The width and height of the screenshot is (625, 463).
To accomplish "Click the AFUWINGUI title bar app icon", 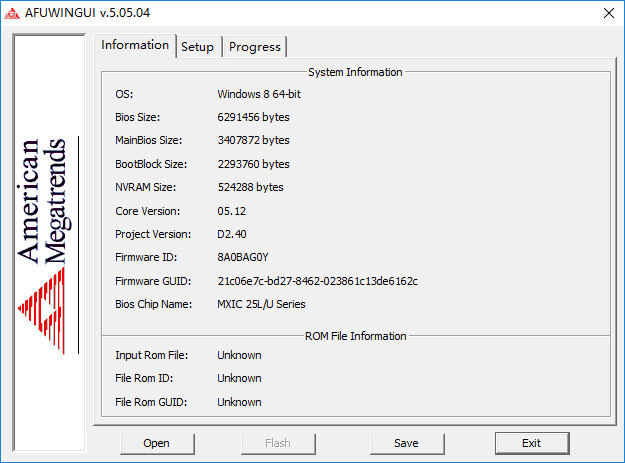I will tap(12, 14).
